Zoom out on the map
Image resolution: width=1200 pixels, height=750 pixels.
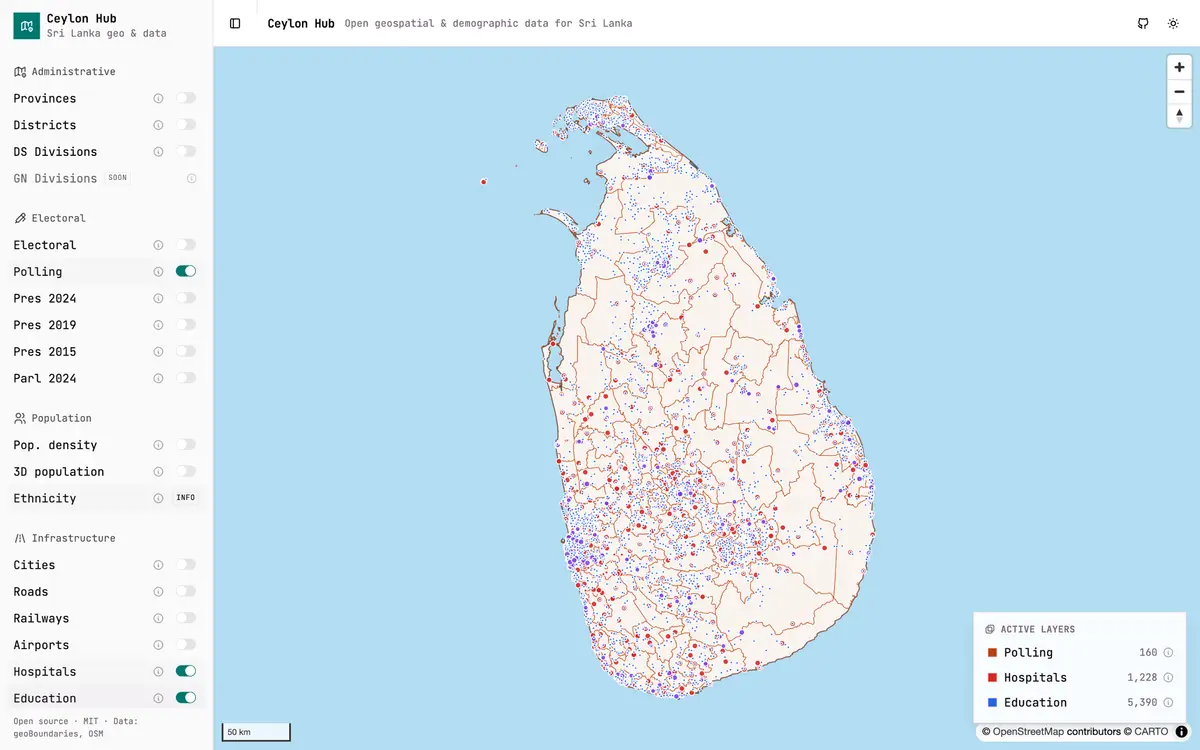coord(1179,91)
